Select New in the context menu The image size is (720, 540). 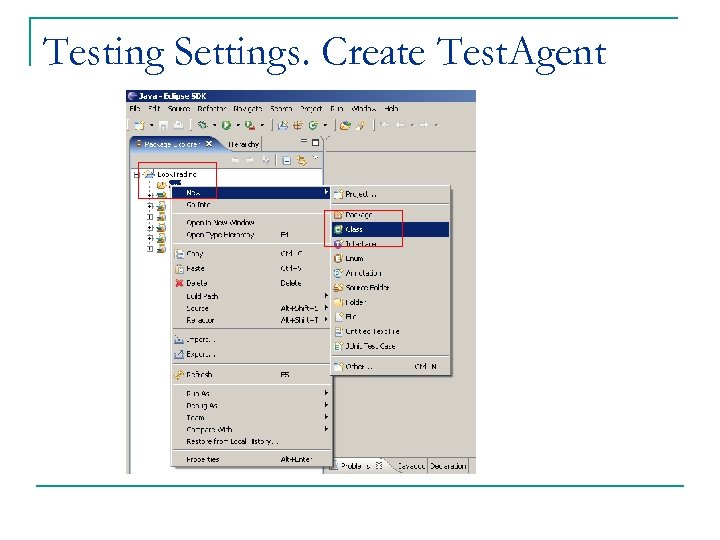[x=251, y=193]
